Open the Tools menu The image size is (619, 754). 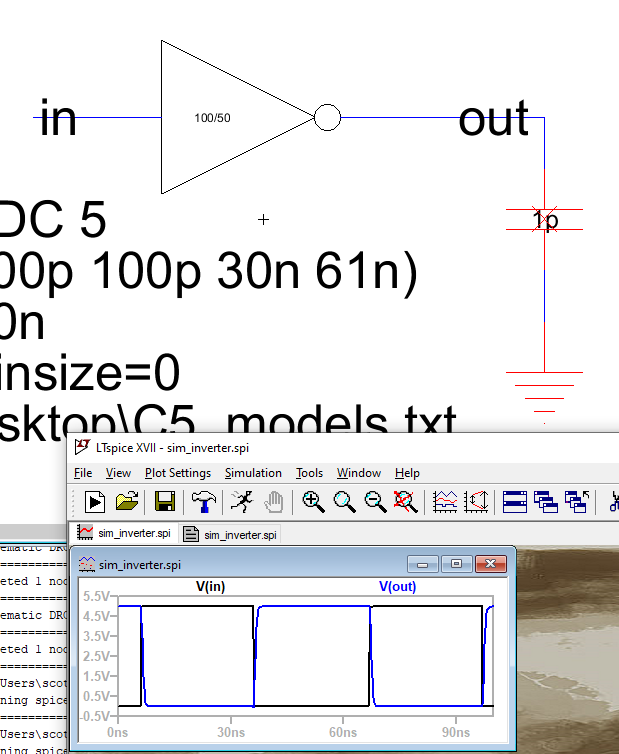[x=309, y=473]
